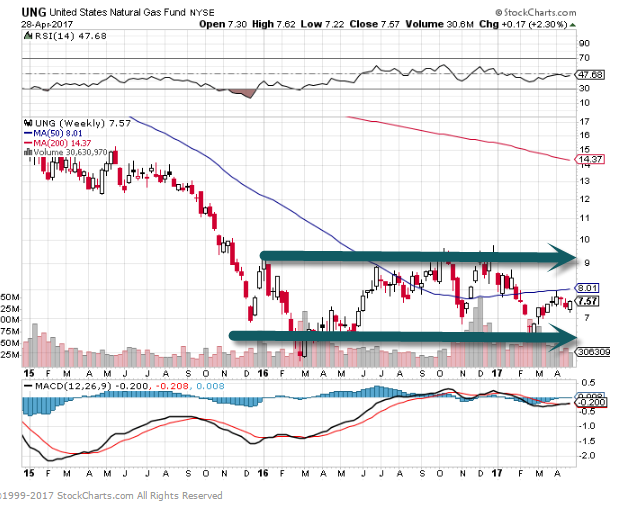Click the UNG Weekly candlestick icon

[28, 123]
